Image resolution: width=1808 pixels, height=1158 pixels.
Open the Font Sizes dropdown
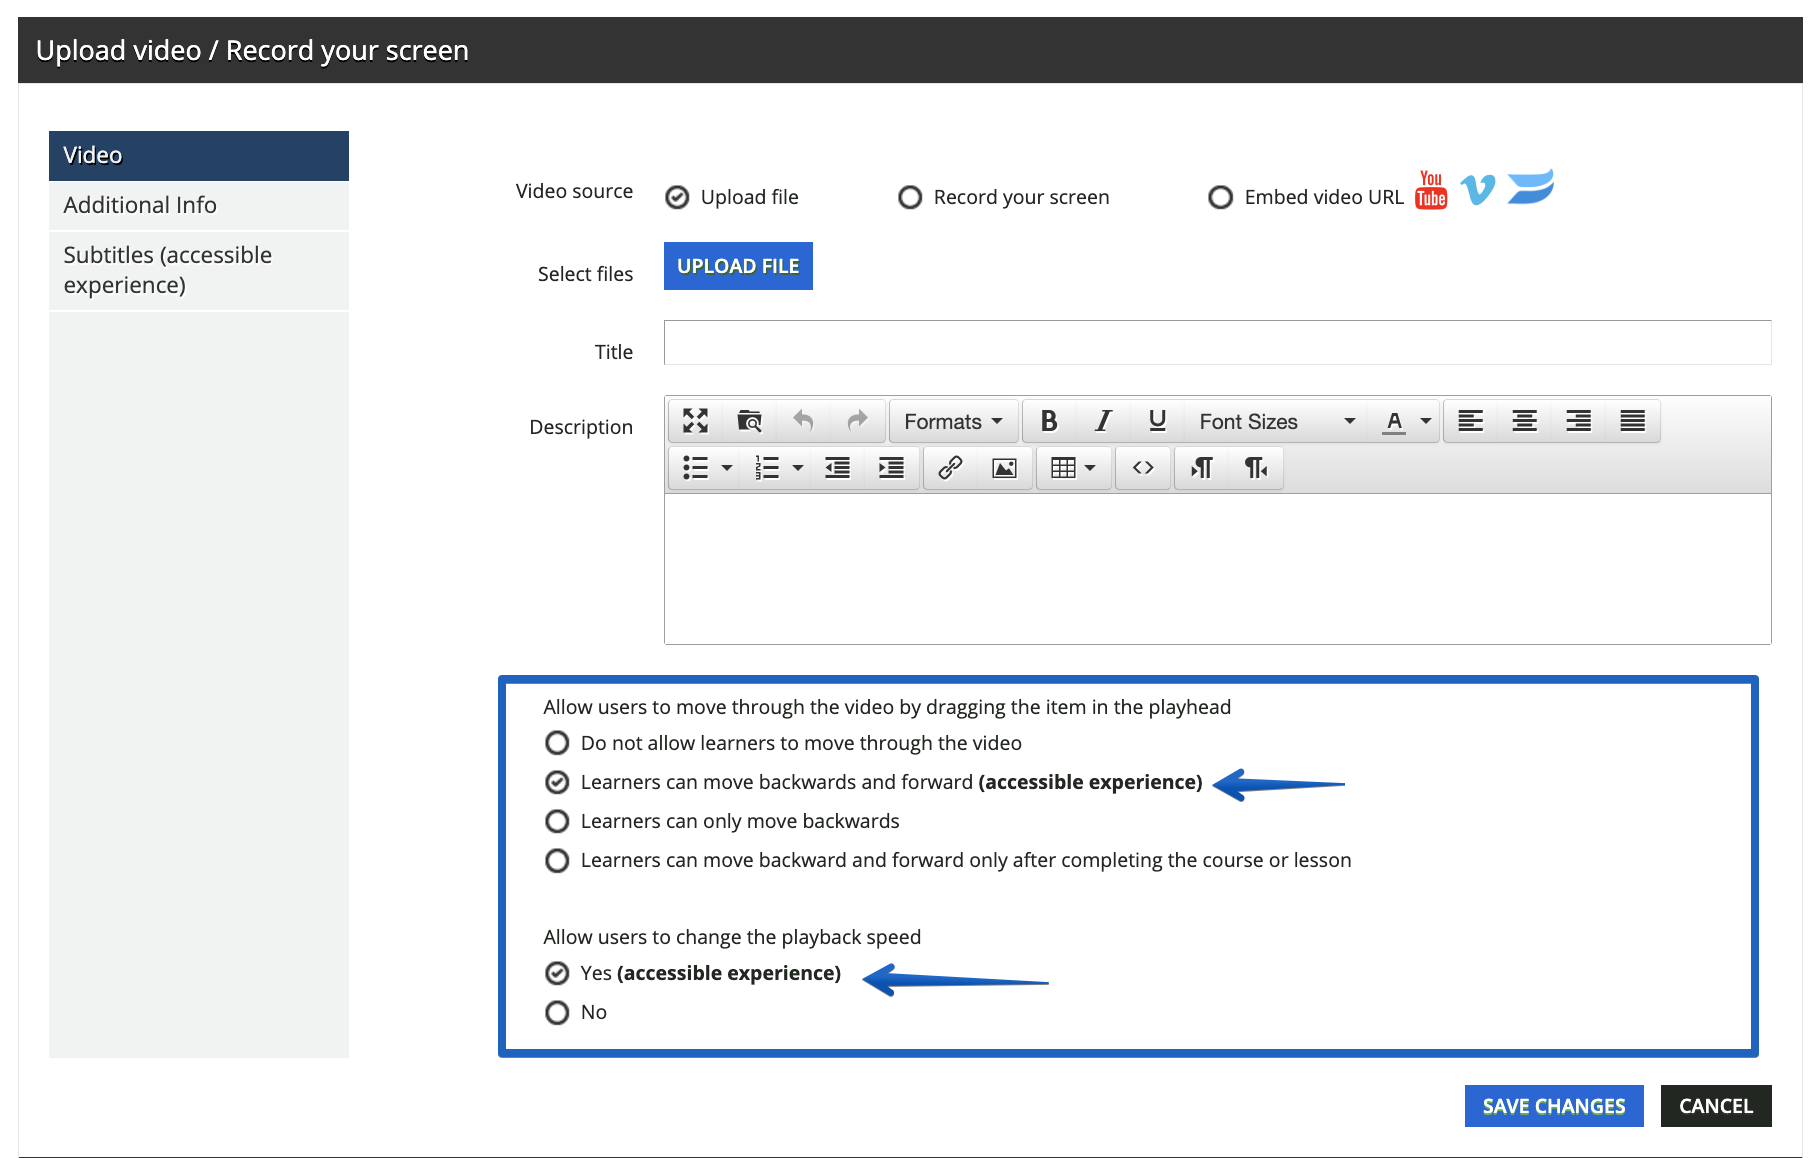pyautogui.click(x=1277, y=421)
